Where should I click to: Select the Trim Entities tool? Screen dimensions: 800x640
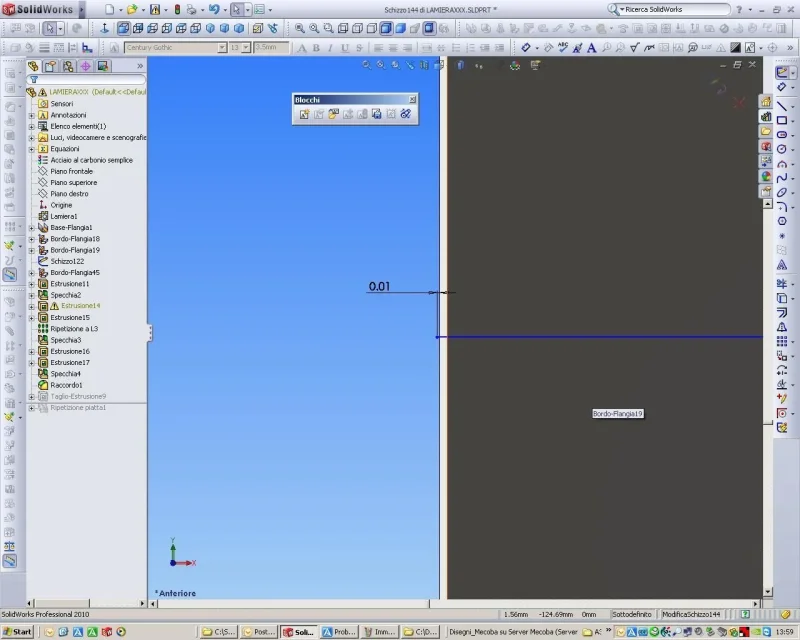click(x=782, y=284)
